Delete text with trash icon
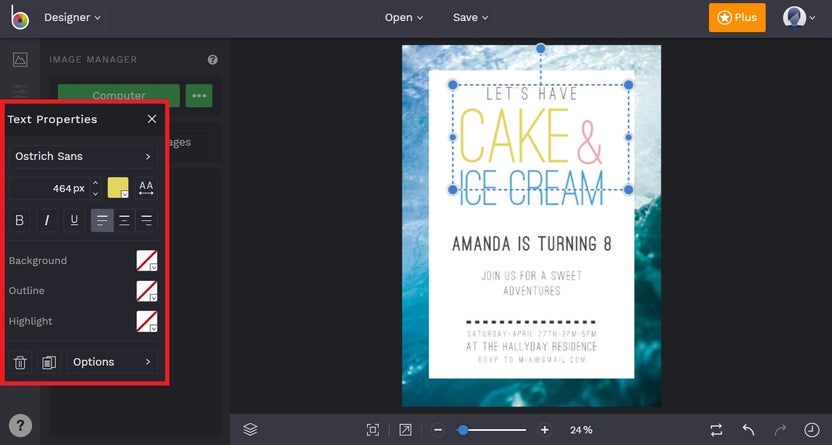Image resolution: width=832 pixels, height=445 pixels. (20, 362)
